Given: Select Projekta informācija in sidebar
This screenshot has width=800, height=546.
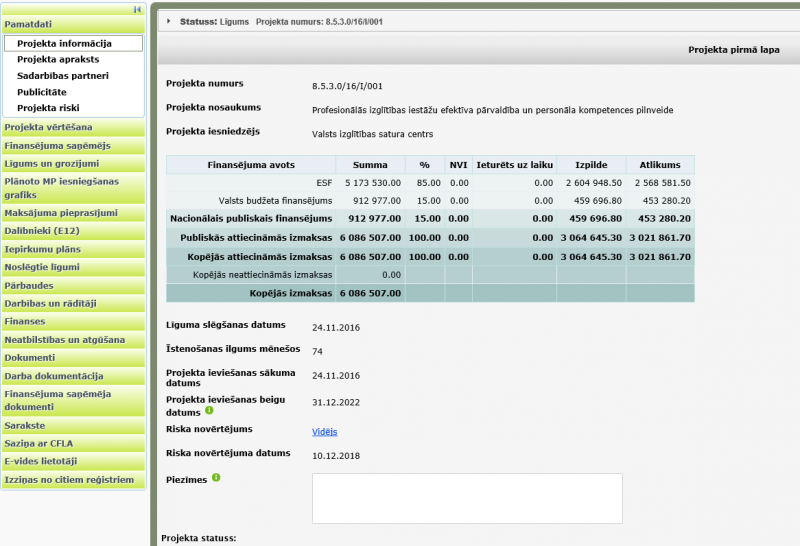Looking at the screenshot, I should (x=64, y=44).
